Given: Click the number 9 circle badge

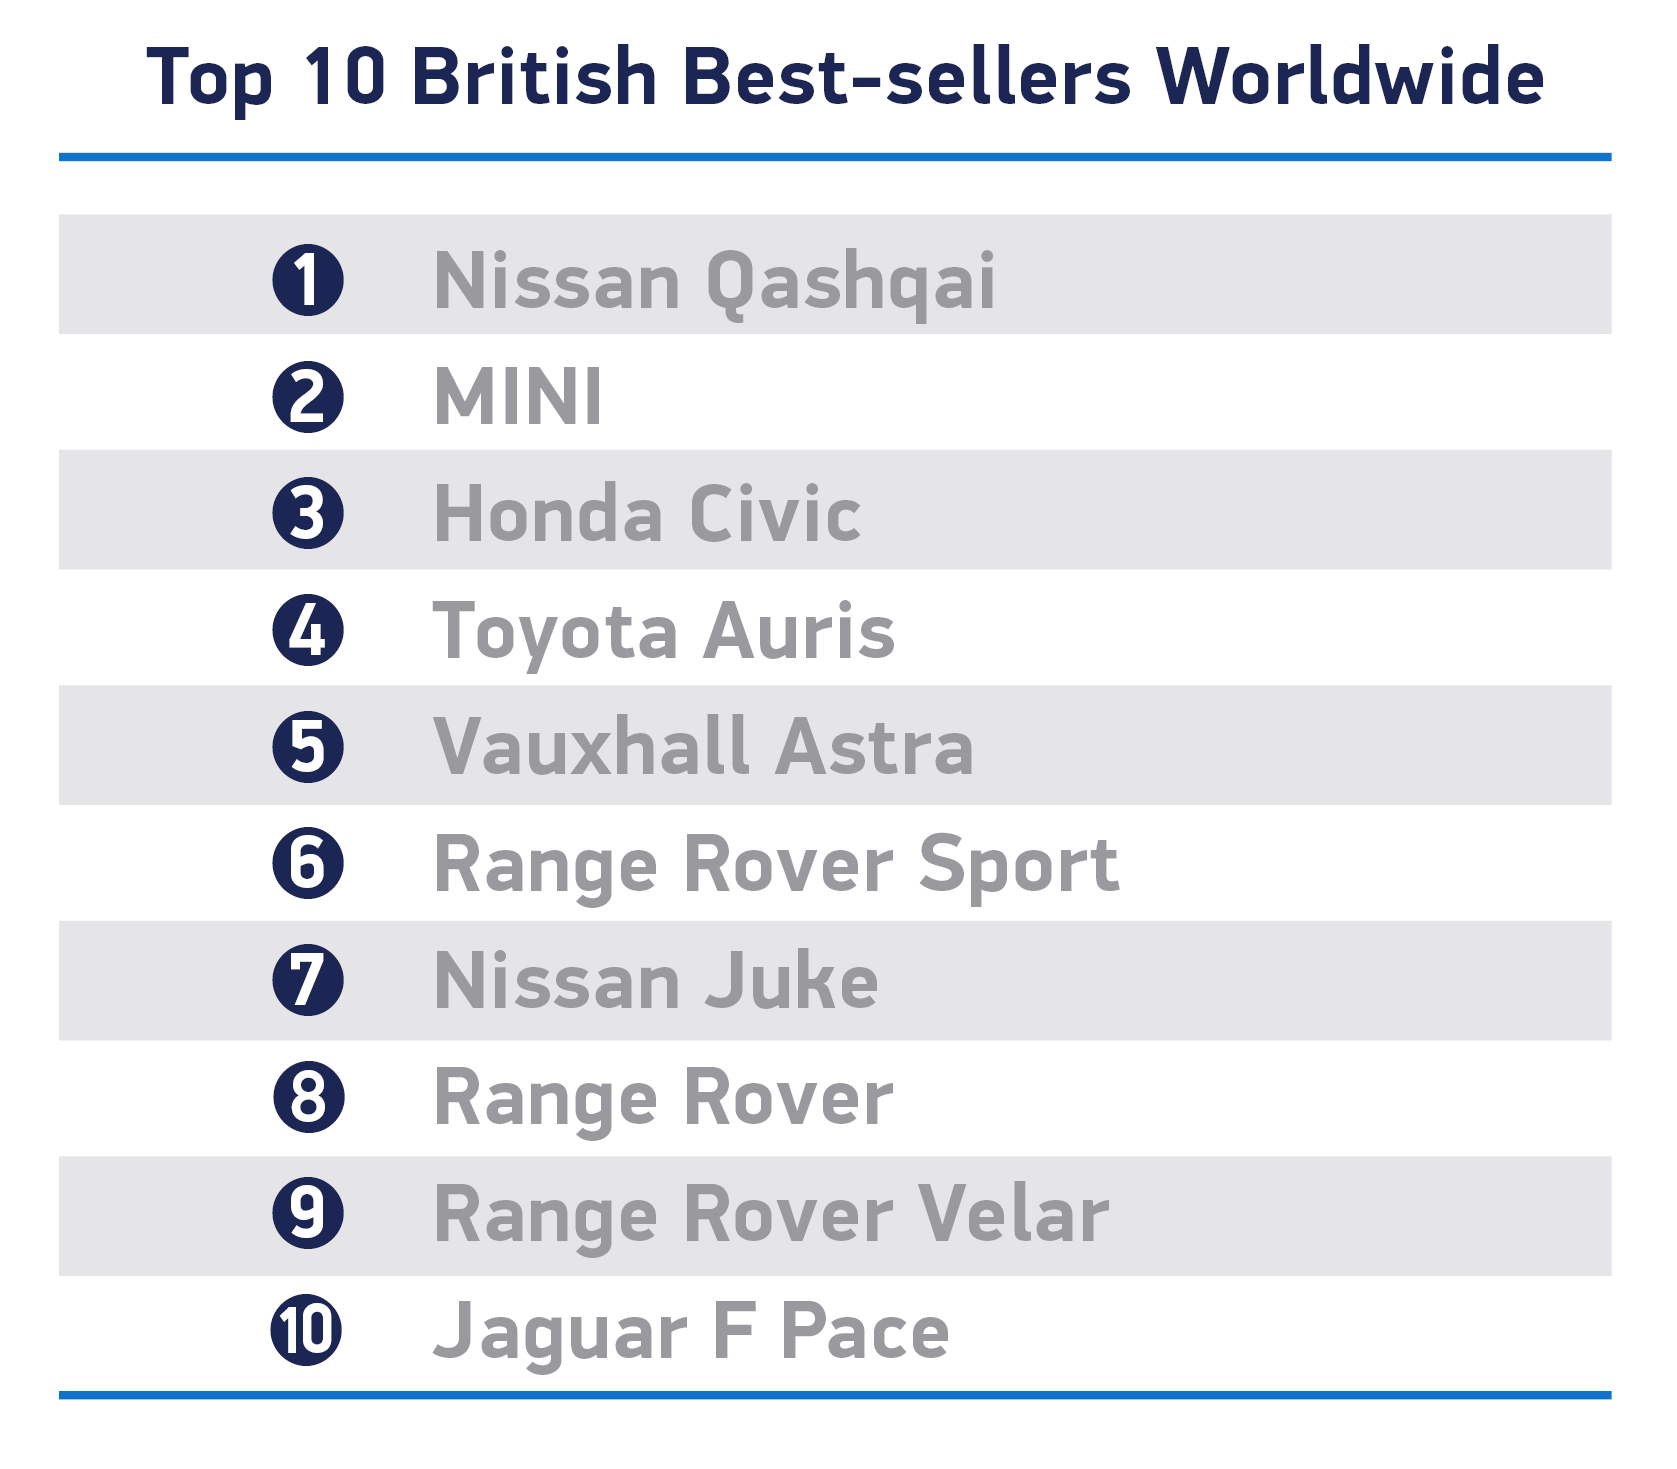Looking at the screenshot, I should point(308,1213).
